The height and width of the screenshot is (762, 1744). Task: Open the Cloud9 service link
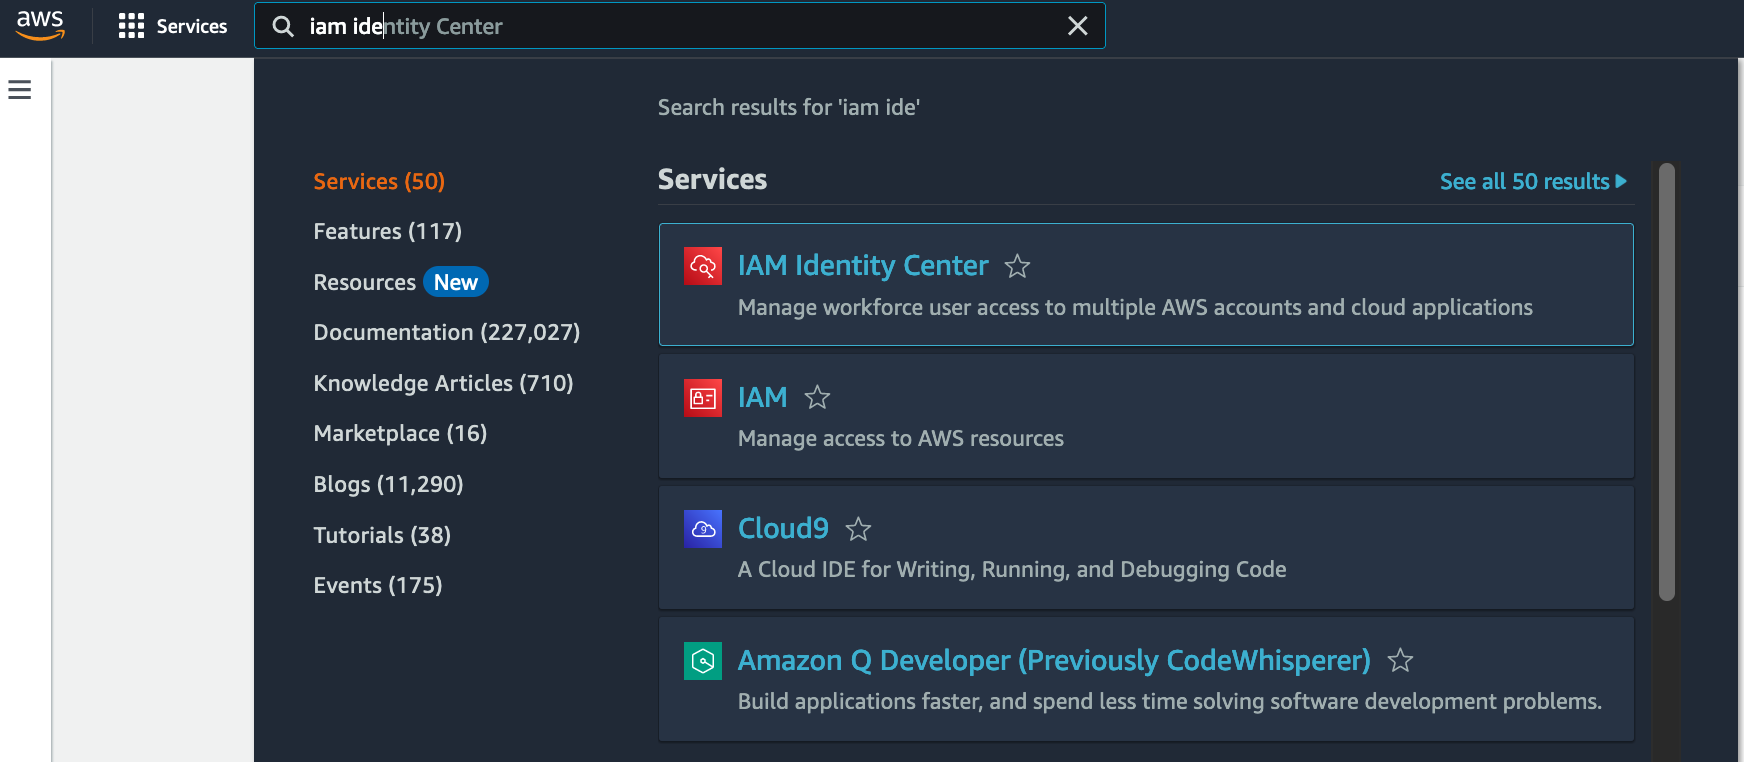click(783, 528)
